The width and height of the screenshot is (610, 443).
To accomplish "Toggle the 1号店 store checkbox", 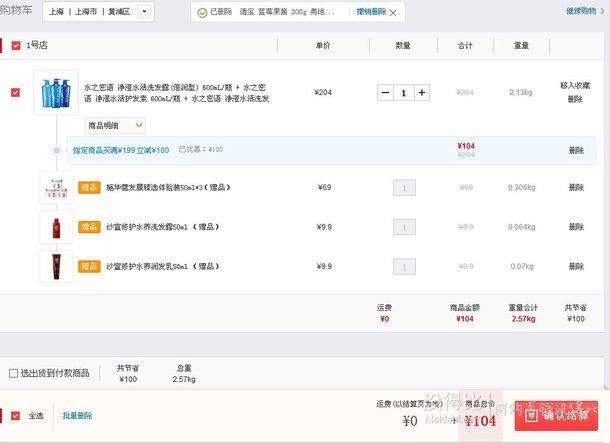I will point(16,46).
